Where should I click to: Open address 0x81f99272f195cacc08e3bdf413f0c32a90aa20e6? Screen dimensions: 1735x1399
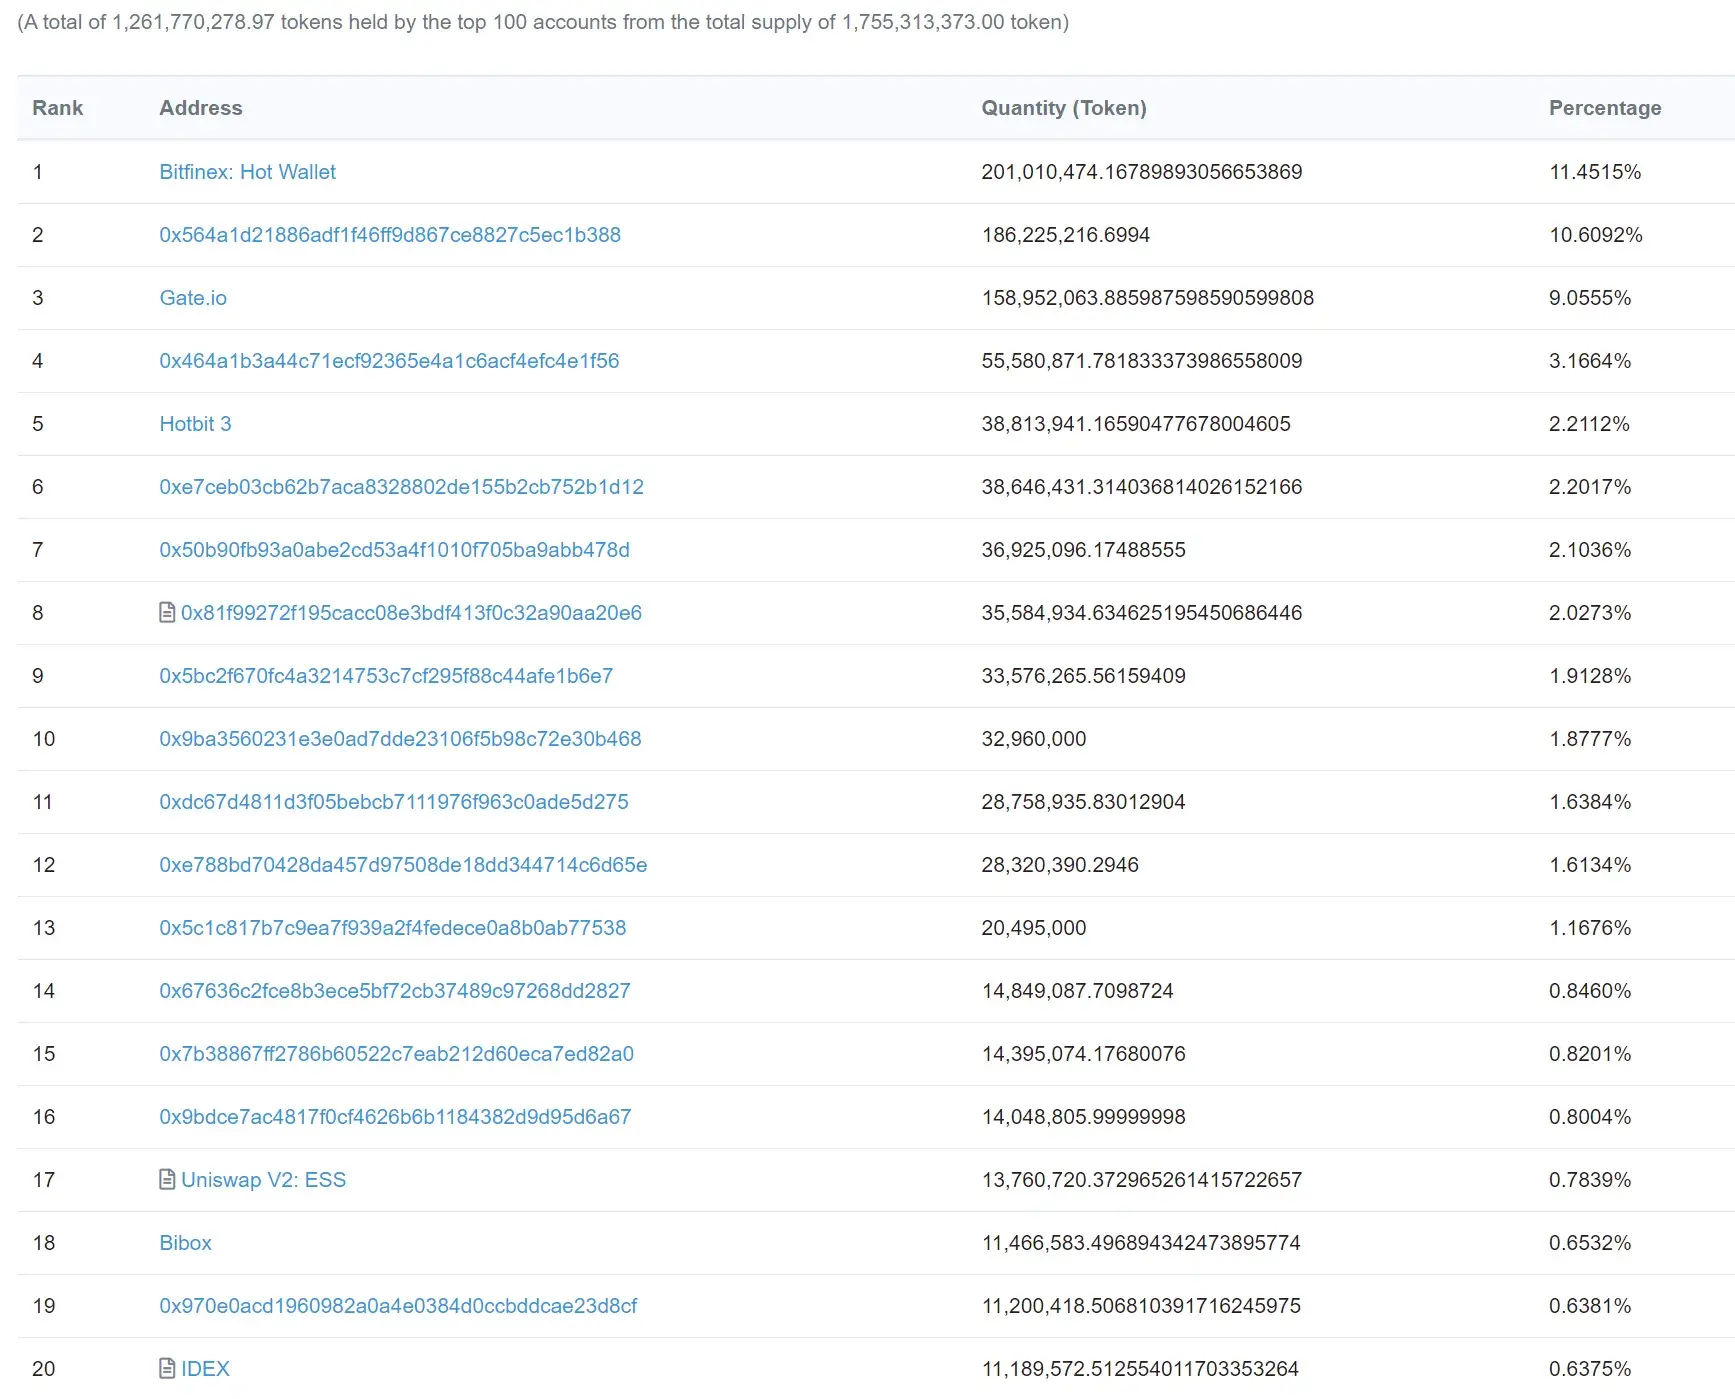[411, 613]
